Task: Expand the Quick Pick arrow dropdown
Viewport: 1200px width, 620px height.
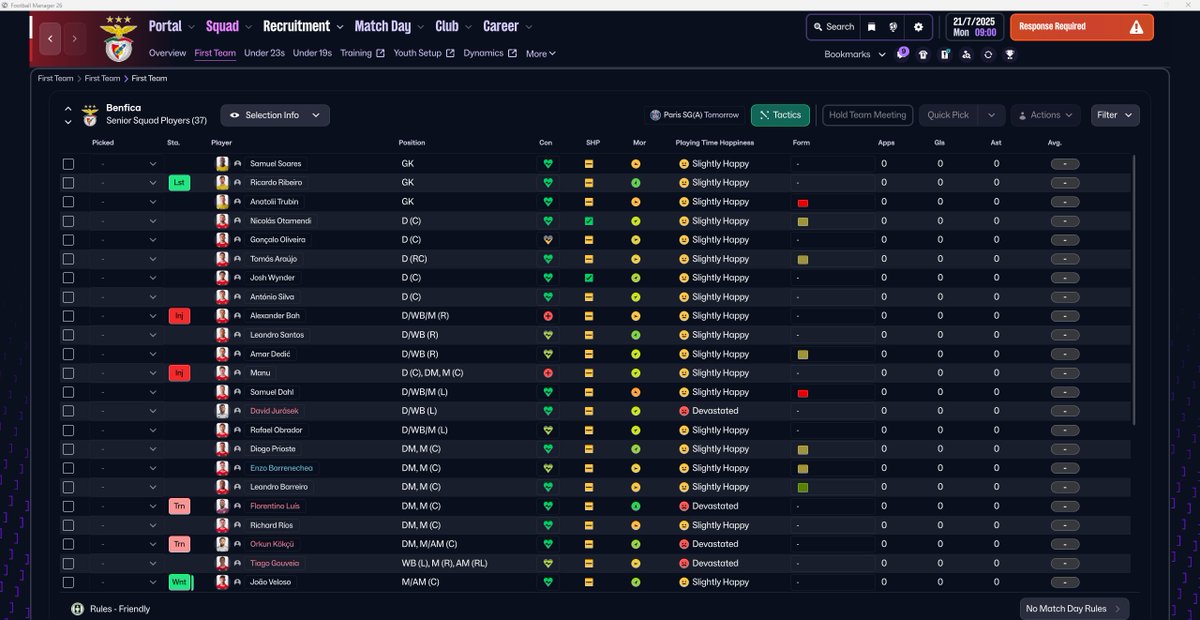Action: click(990, 115)
